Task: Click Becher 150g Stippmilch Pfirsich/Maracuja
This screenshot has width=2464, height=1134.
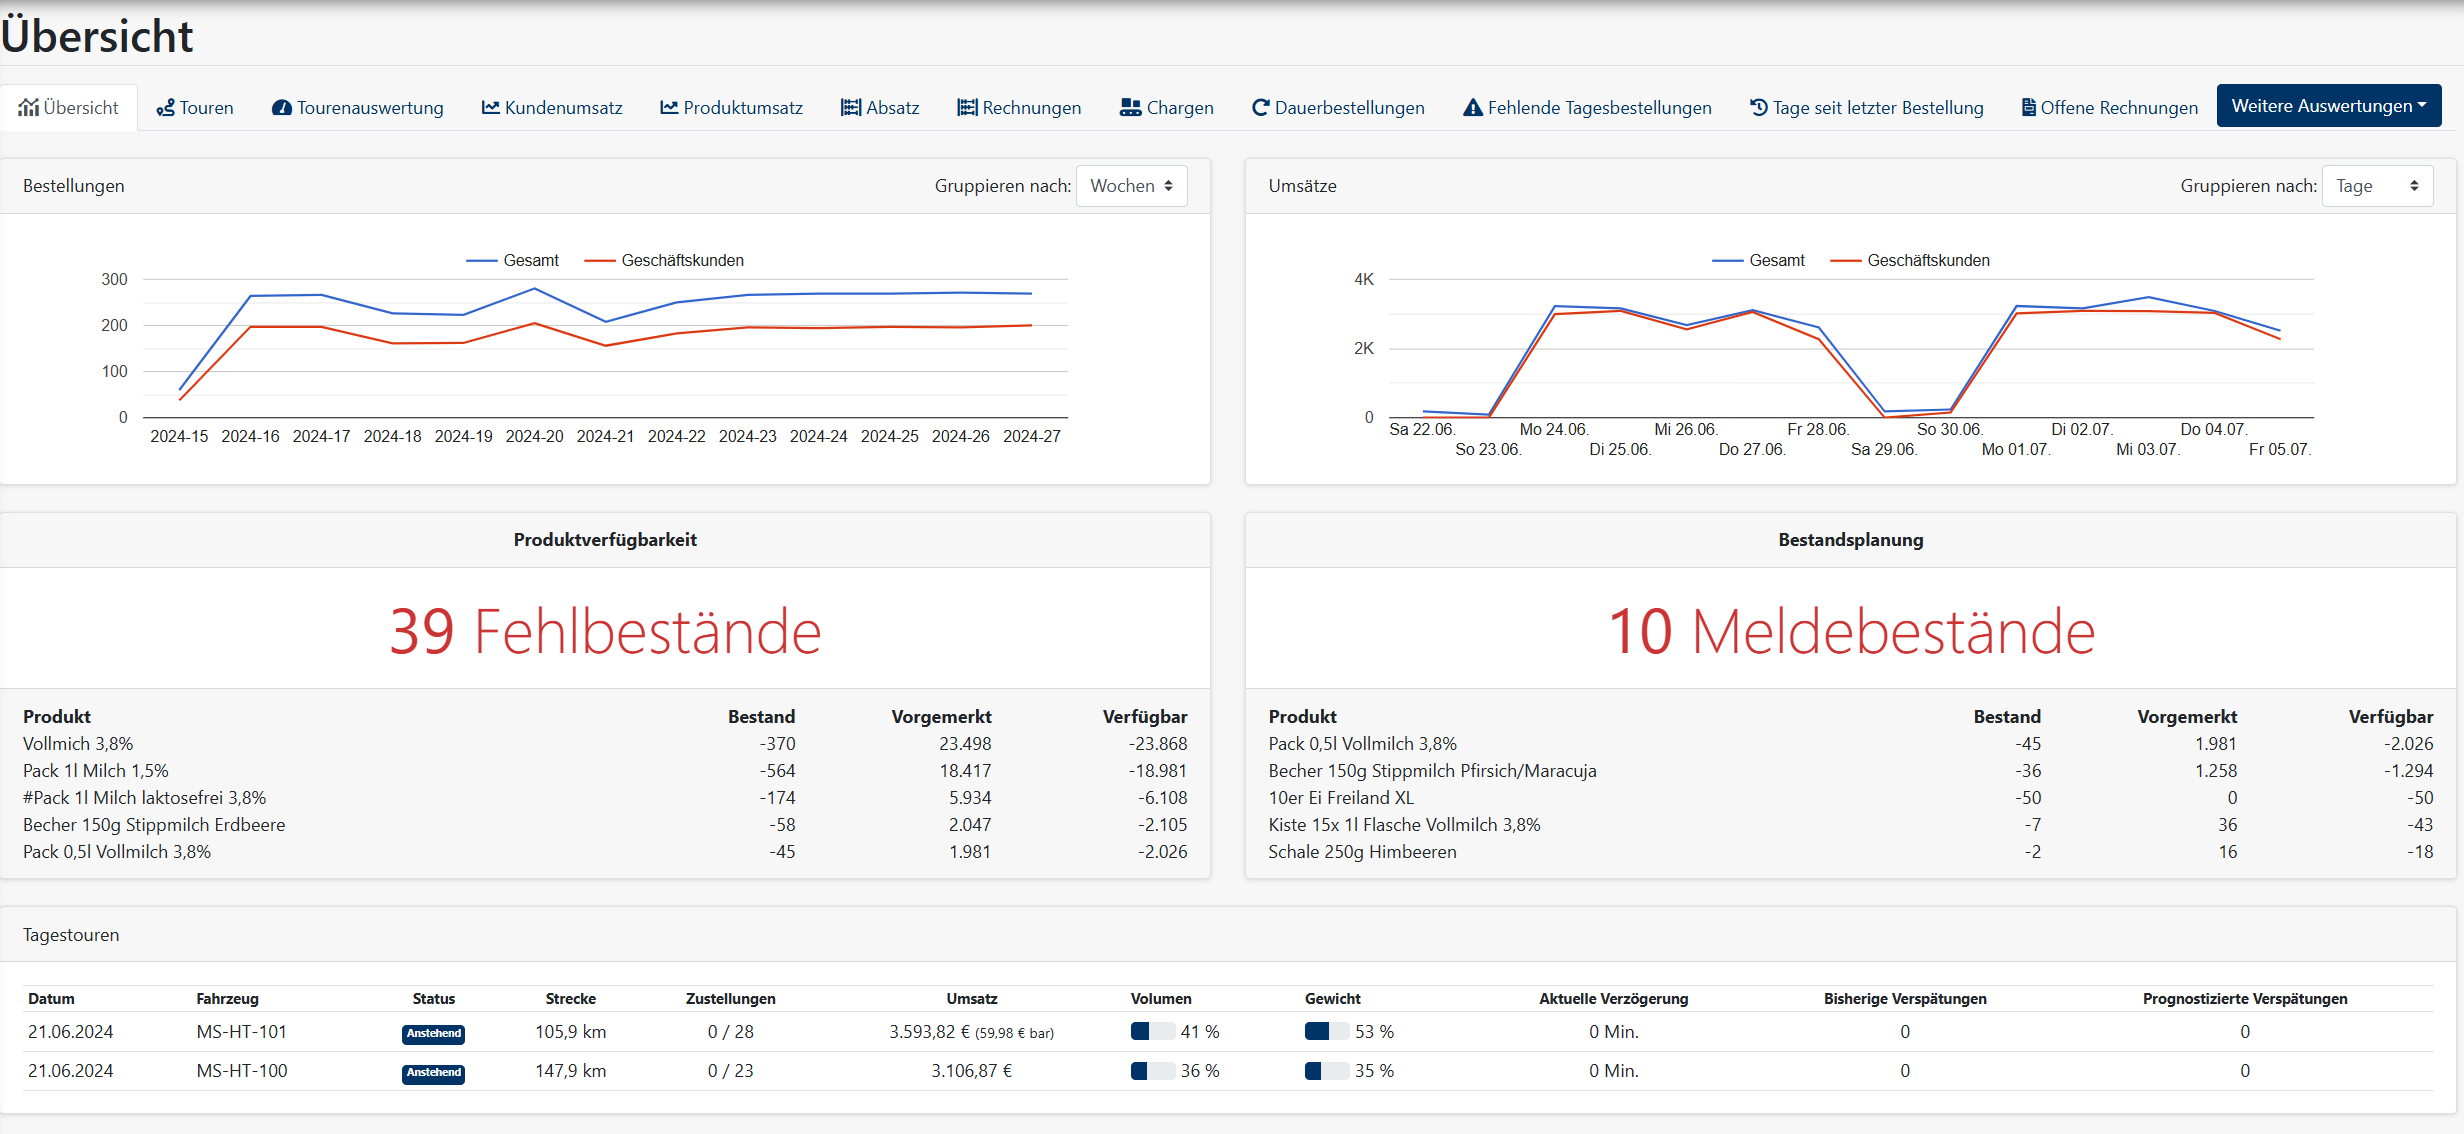Action: (x=1432, y=771)
